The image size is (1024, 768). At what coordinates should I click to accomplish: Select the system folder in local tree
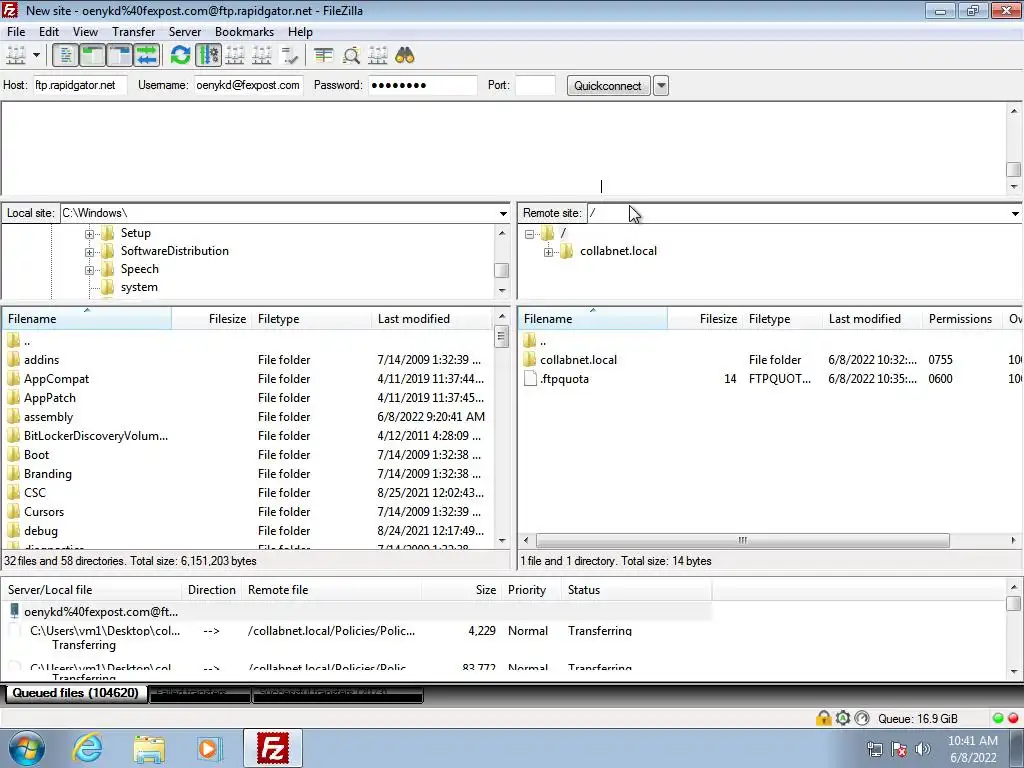(x=139, y=287)
